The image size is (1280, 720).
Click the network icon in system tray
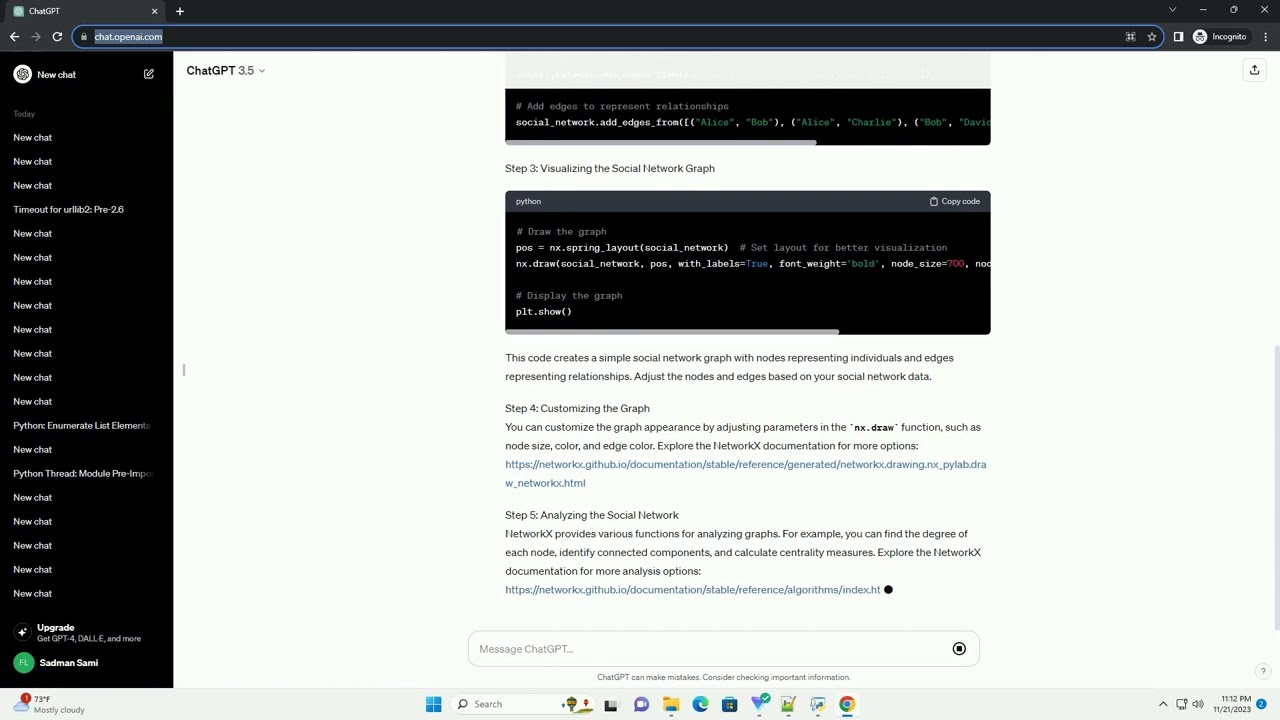point(1181,704)
